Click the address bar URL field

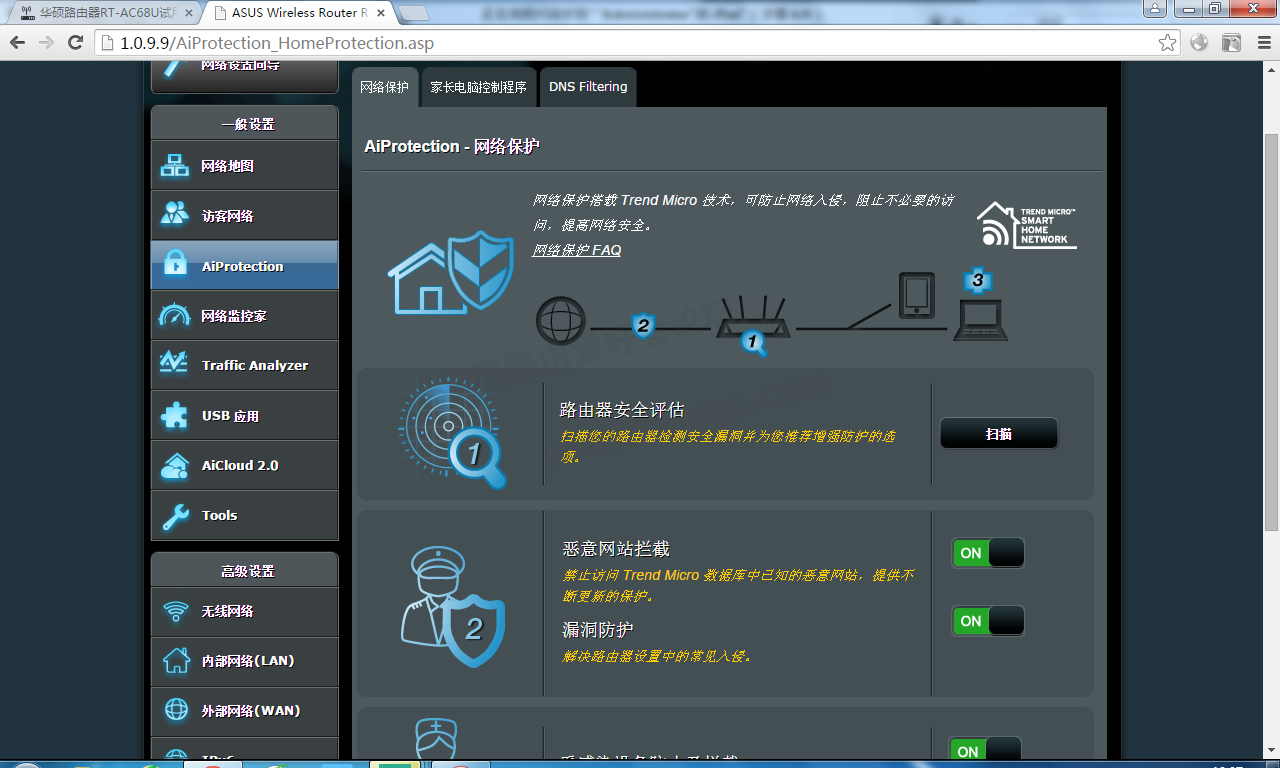636,43
